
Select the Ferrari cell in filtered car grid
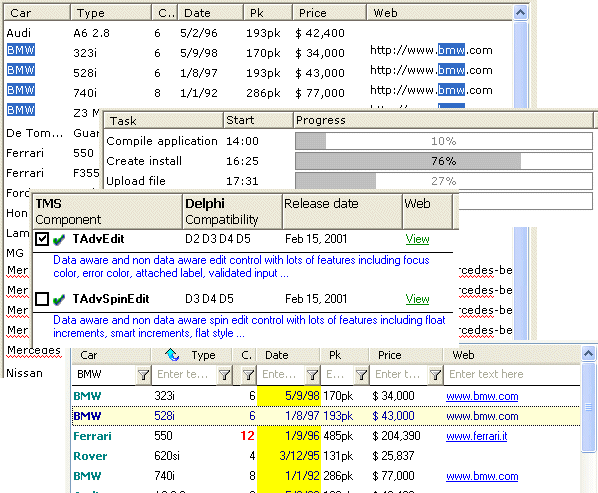pyautogui.click(x=92, y=436)
